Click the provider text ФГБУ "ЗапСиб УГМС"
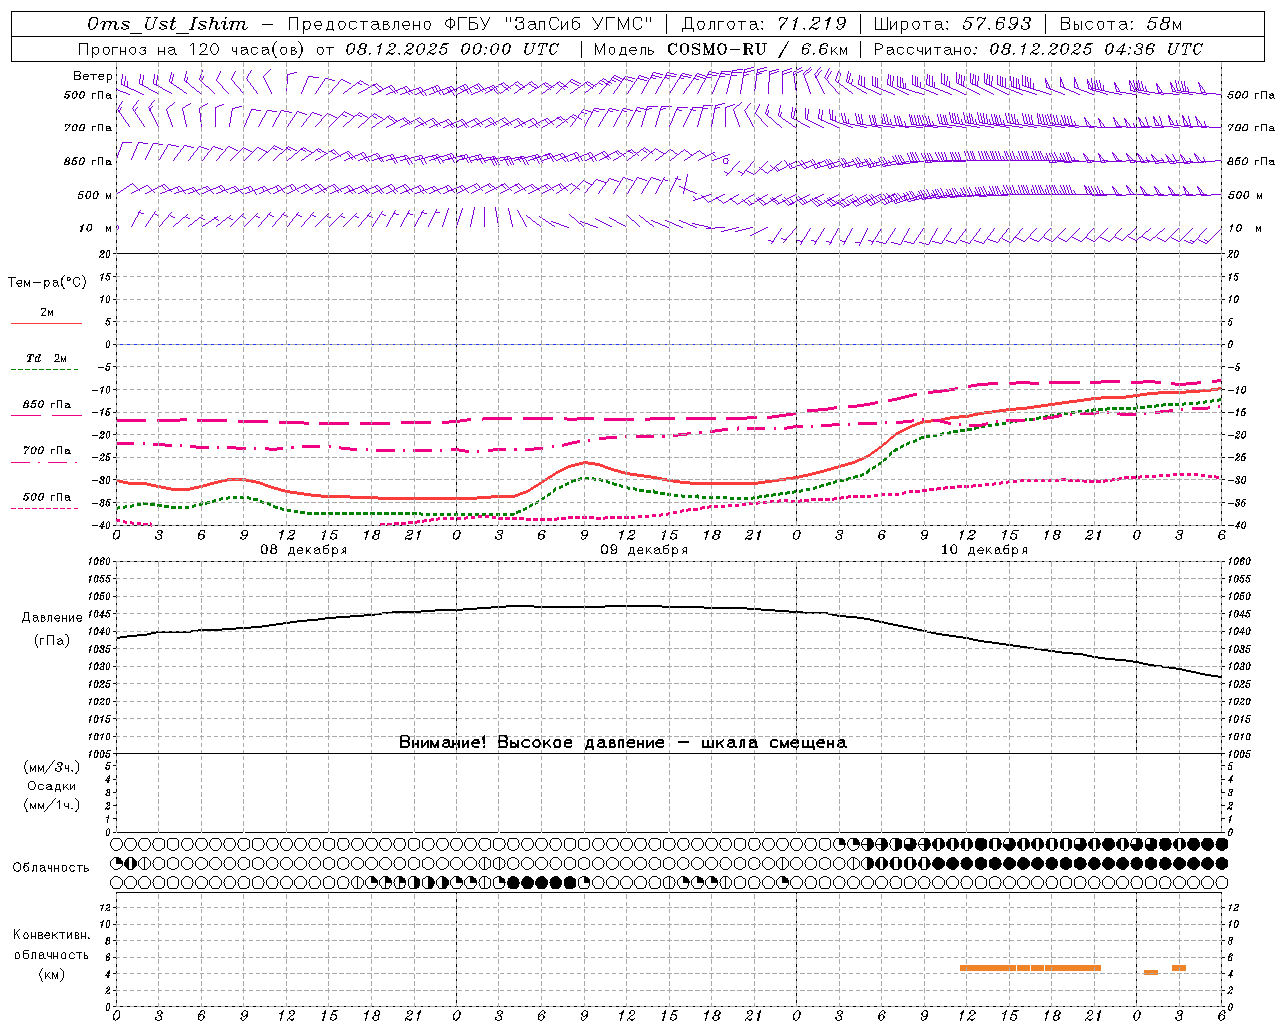 (x=548, y=24)
